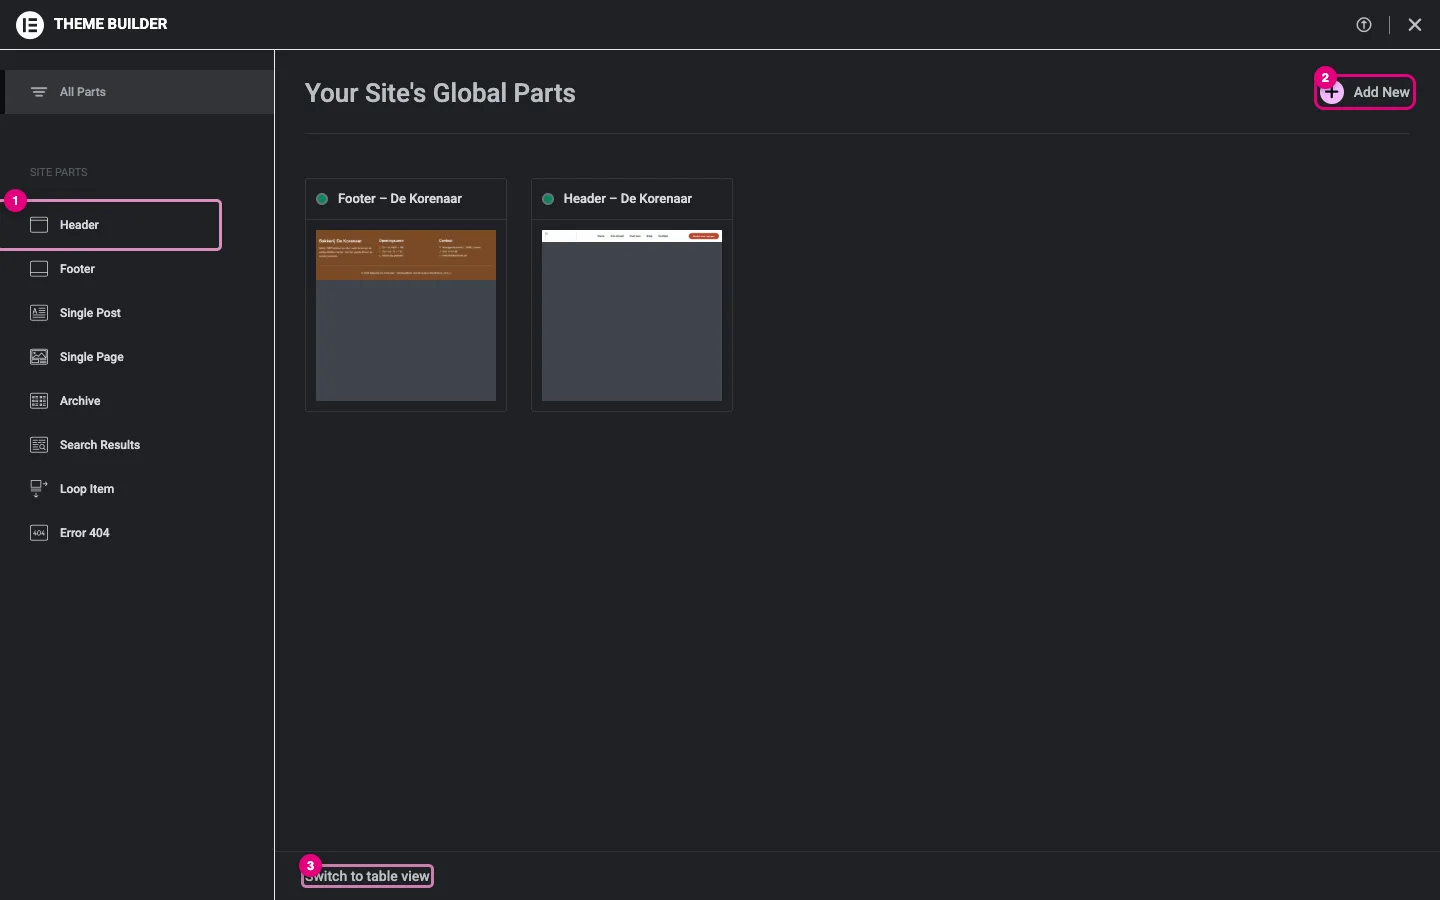Screen dimensions: 1440x900
Task: Click the Single Page icon
Action: [x=39, y=357]
